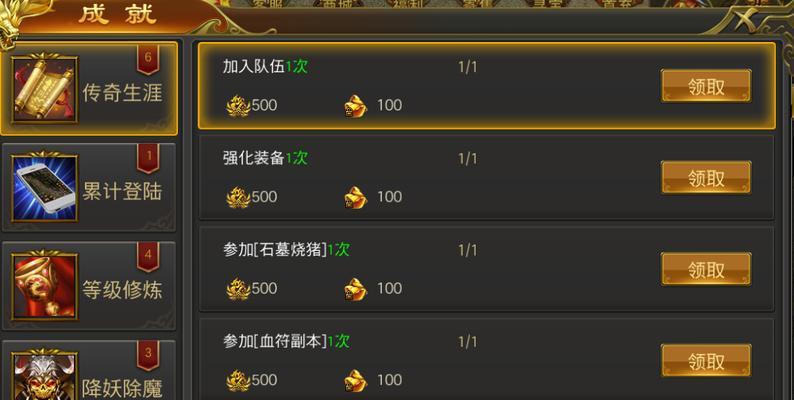Switch to the 等级修炼 category tab
The image size is (794, 400).
tap(89, 286)
